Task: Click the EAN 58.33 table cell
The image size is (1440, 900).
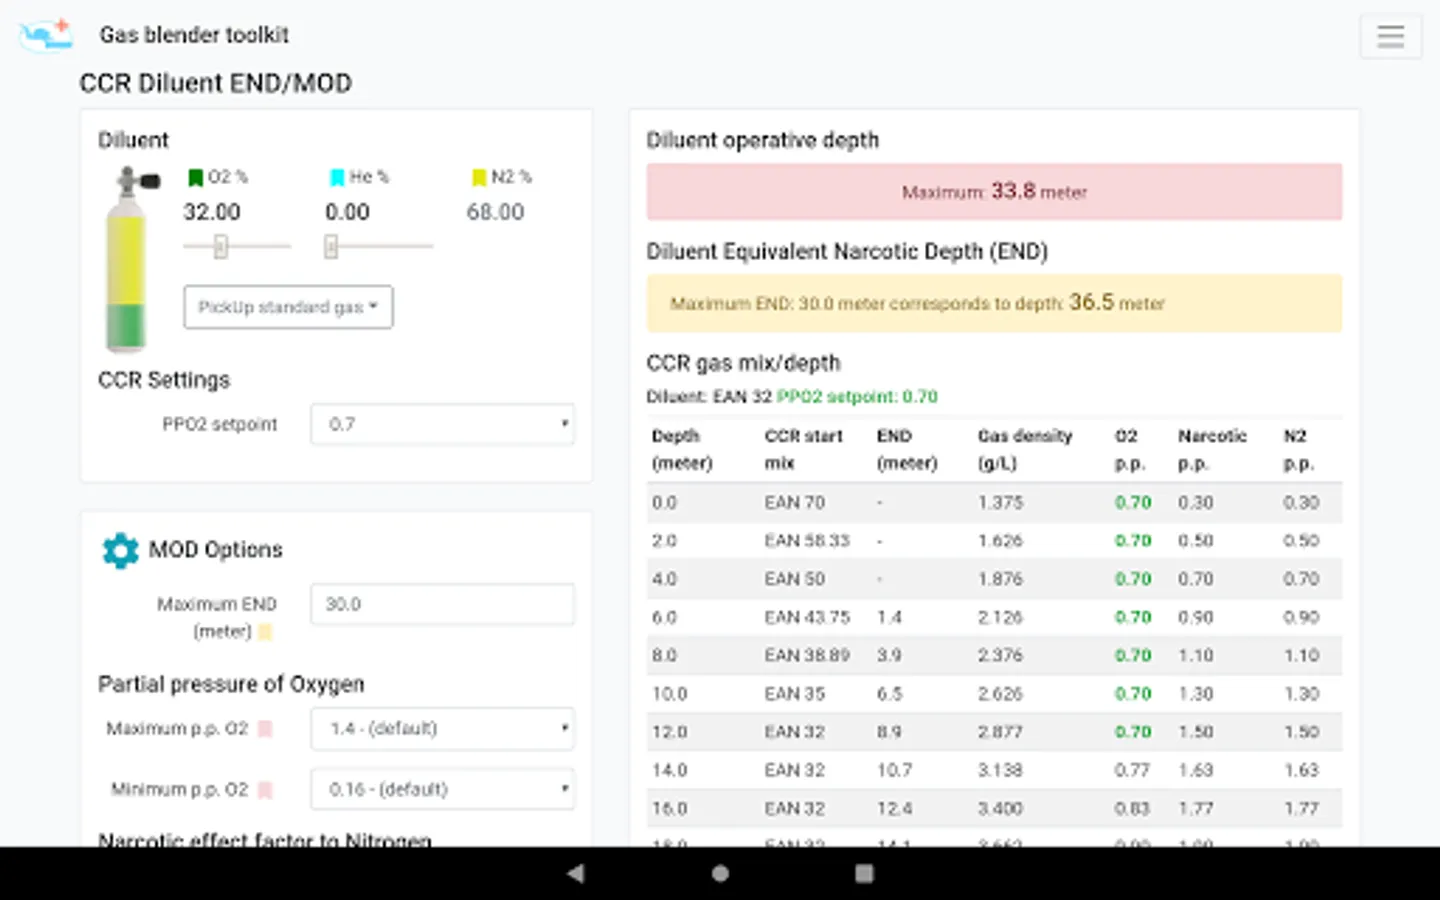Action: pyautogui.click(x=807, y=541)
